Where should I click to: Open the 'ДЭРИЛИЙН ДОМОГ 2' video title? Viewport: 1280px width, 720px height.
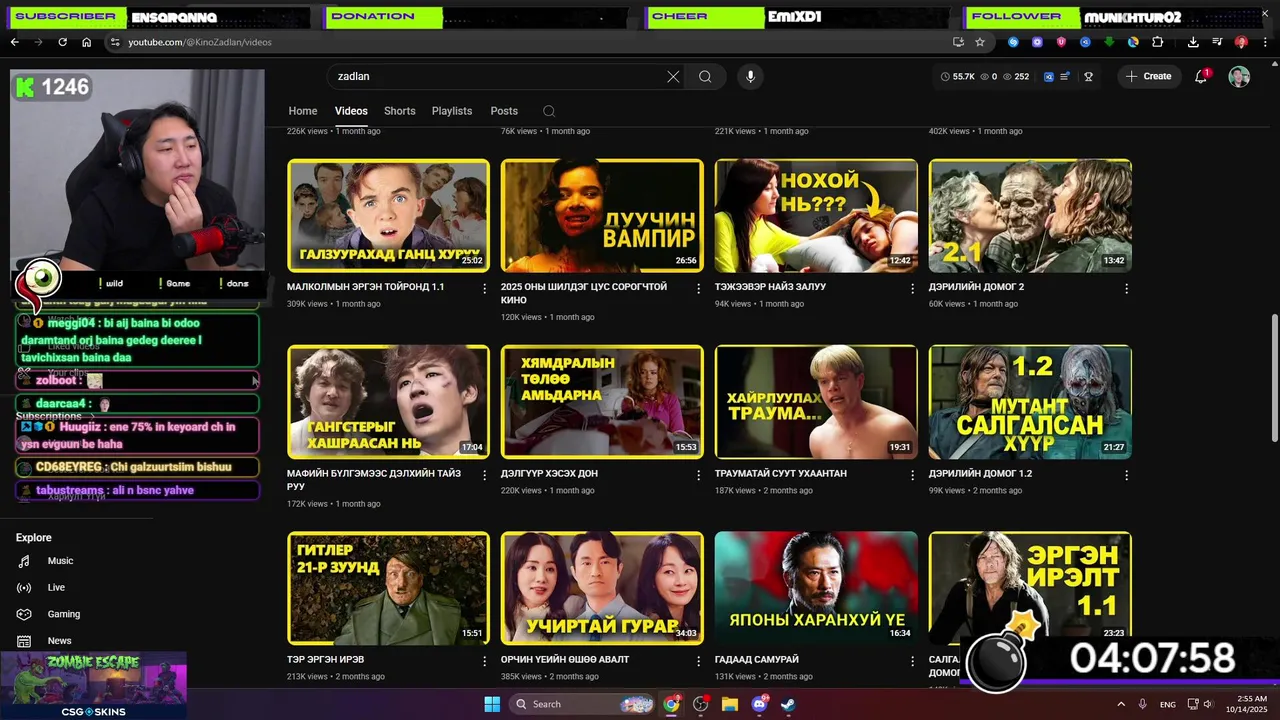coord(976,287)
